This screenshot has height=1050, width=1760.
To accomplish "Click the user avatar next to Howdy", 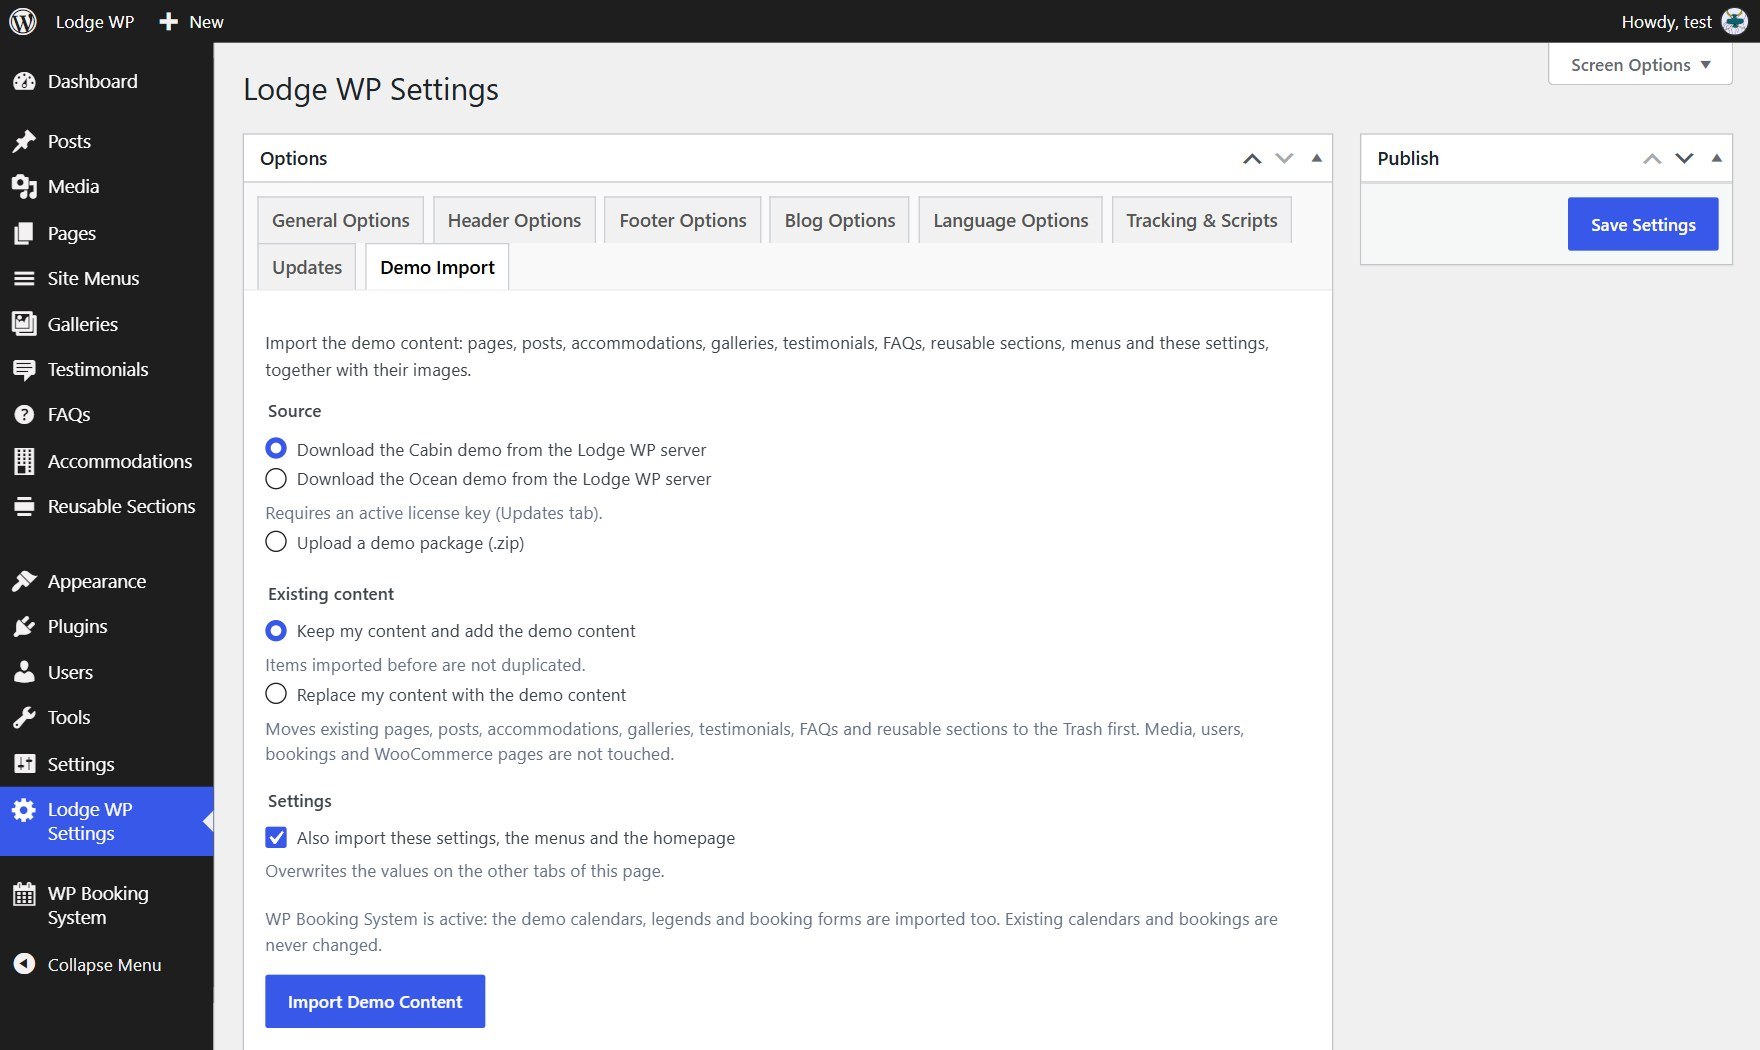I will [x=1734, y=22].
